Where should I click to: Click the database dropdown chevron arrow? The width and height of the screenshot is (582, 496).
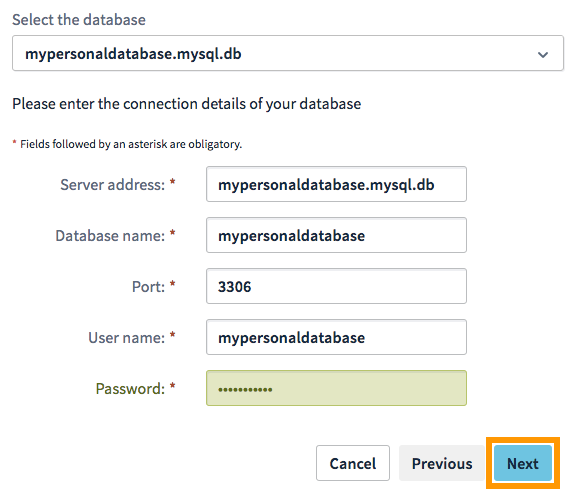[543, 55]
